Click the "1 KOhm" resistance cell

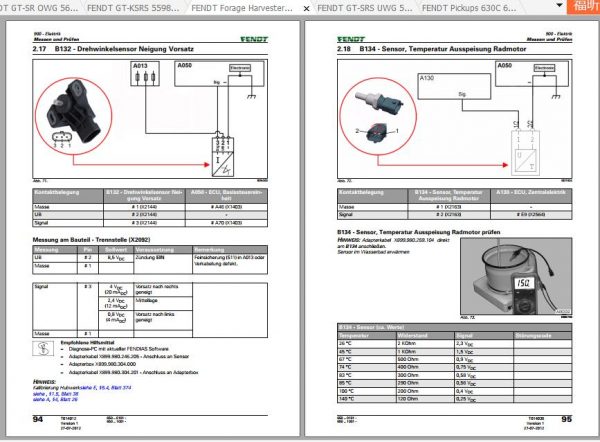pos(425,352)
